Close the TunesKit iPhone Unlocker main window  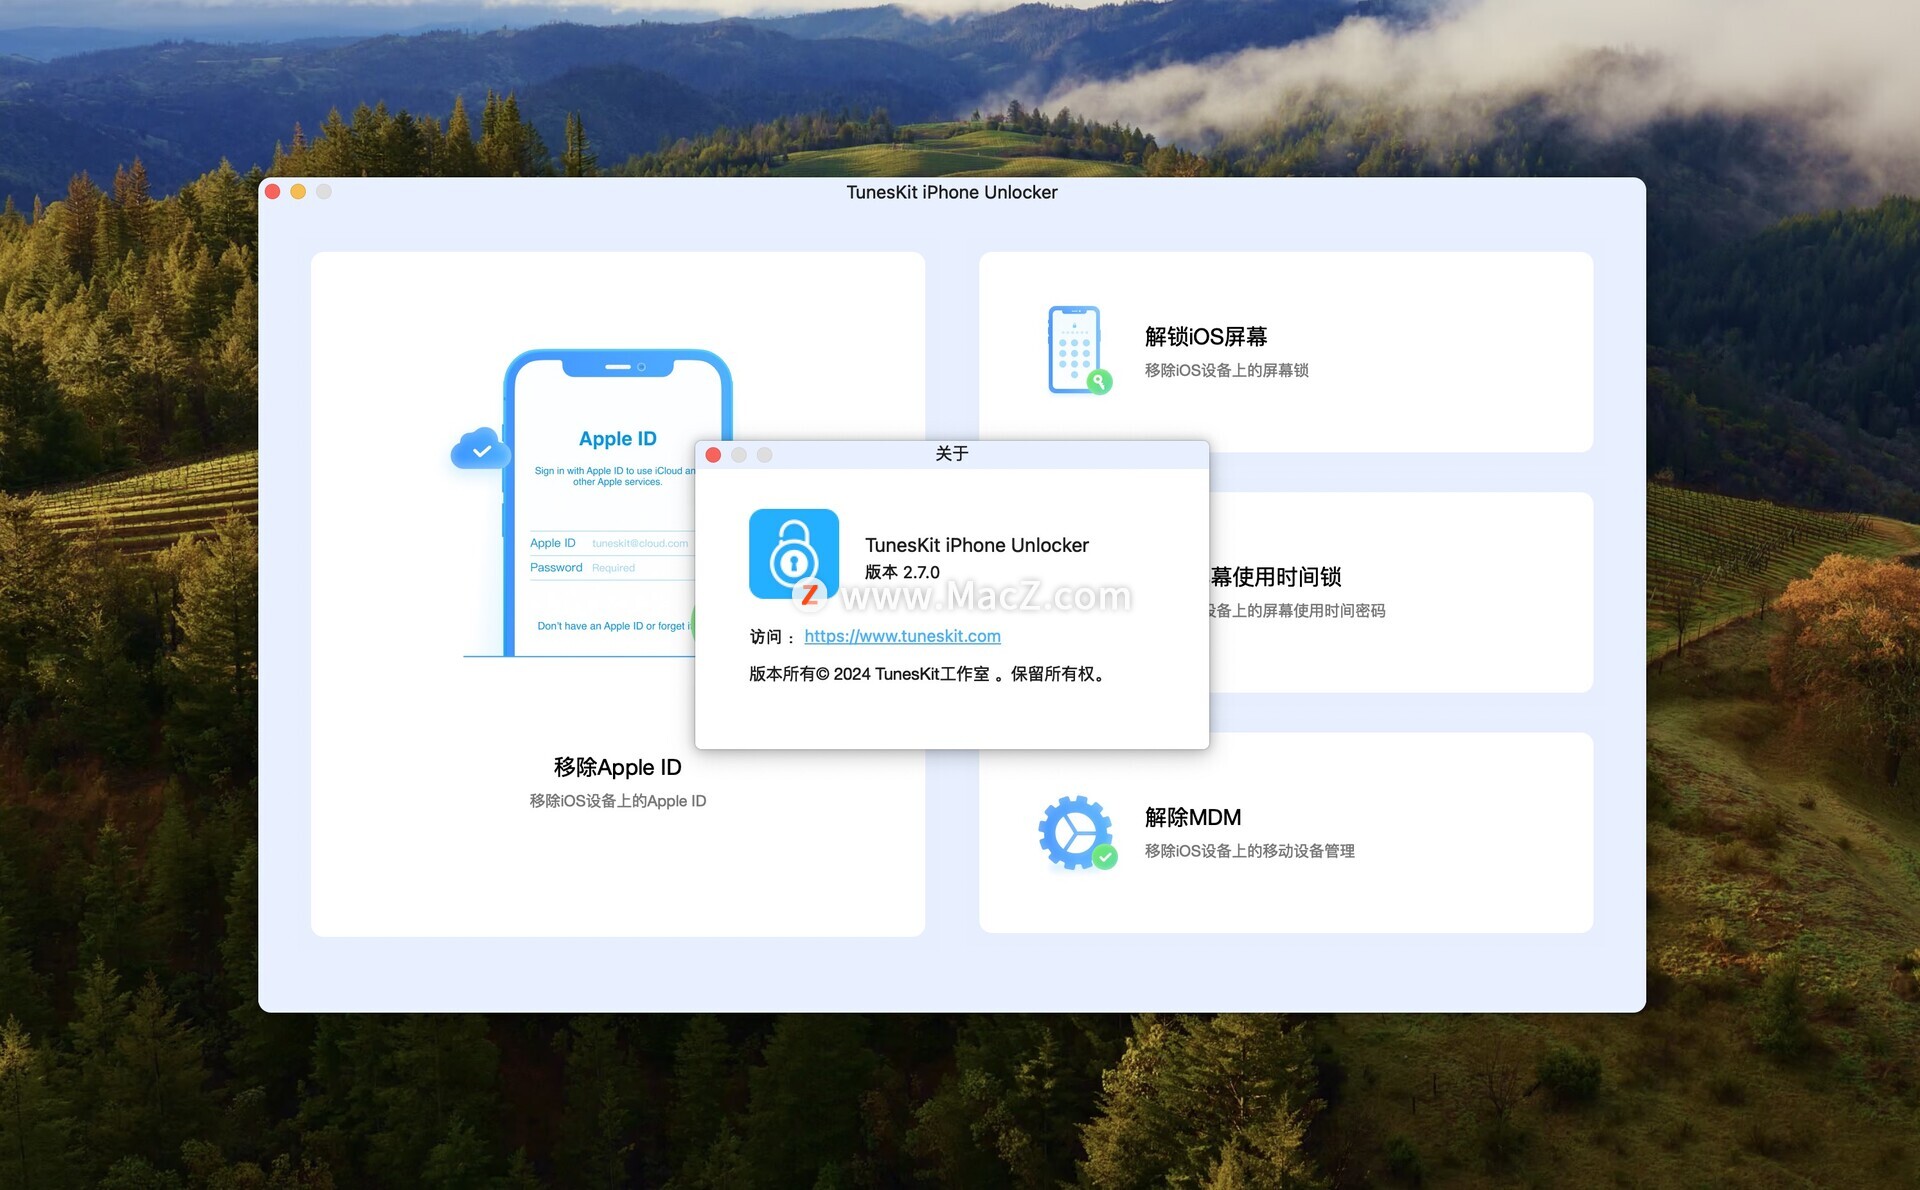tap(272, 191)
